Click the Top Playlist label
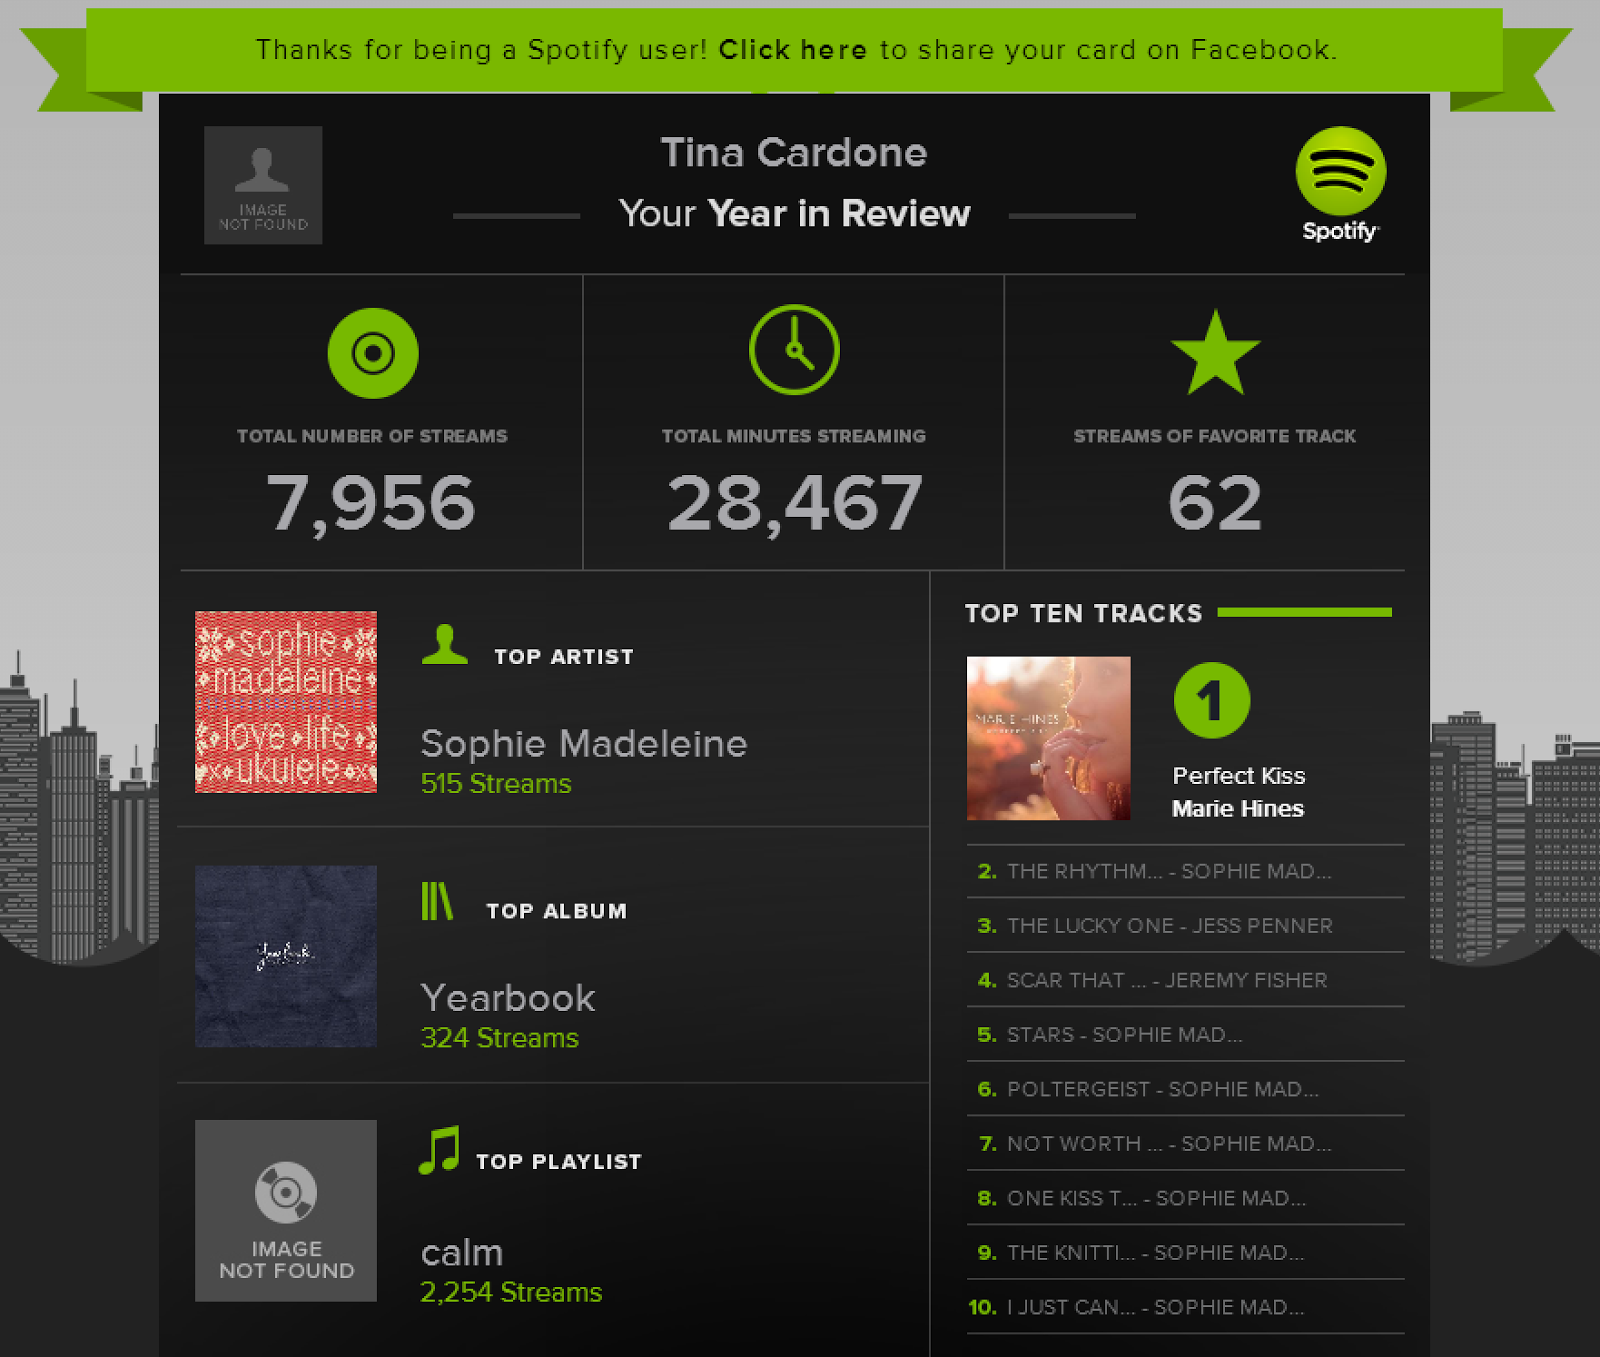 pos(559,1162)
